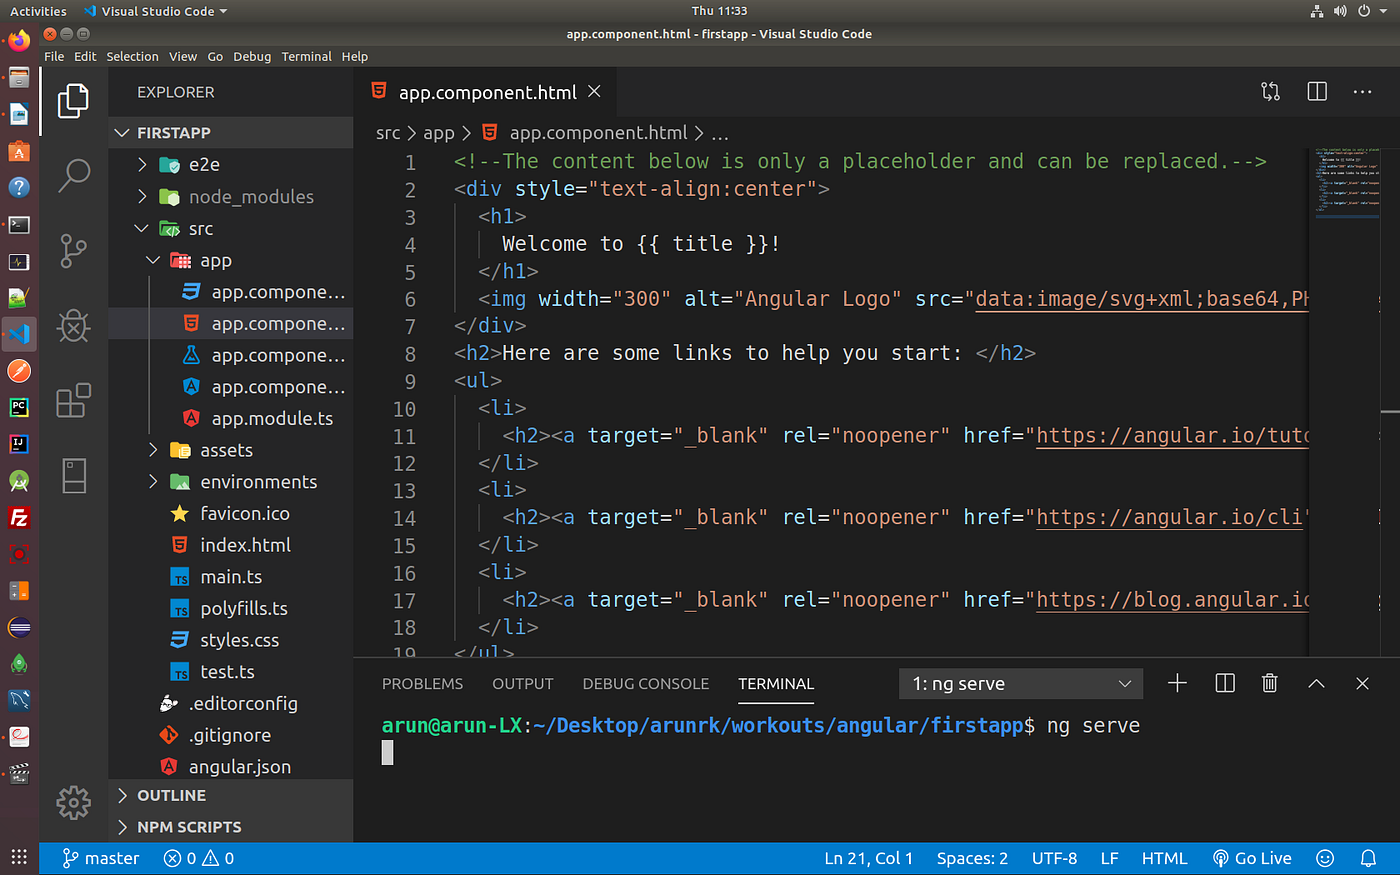Open the '1: ng serve' terminal dropdown

1019,683
